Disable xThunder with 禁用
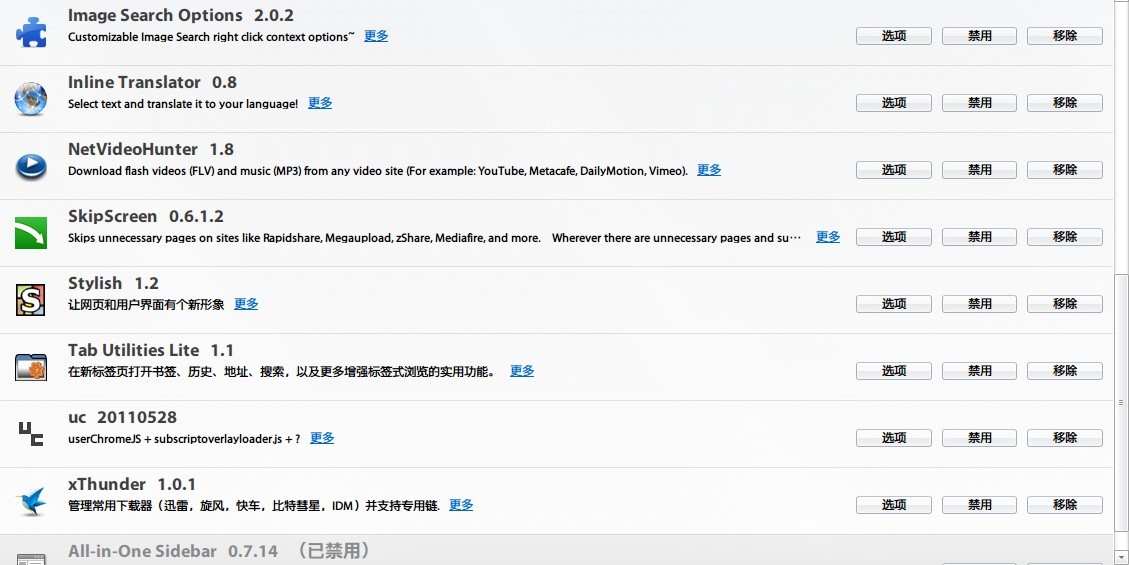Image resolution: width=1129 pixels, height=565 pixels. [979, 505]
